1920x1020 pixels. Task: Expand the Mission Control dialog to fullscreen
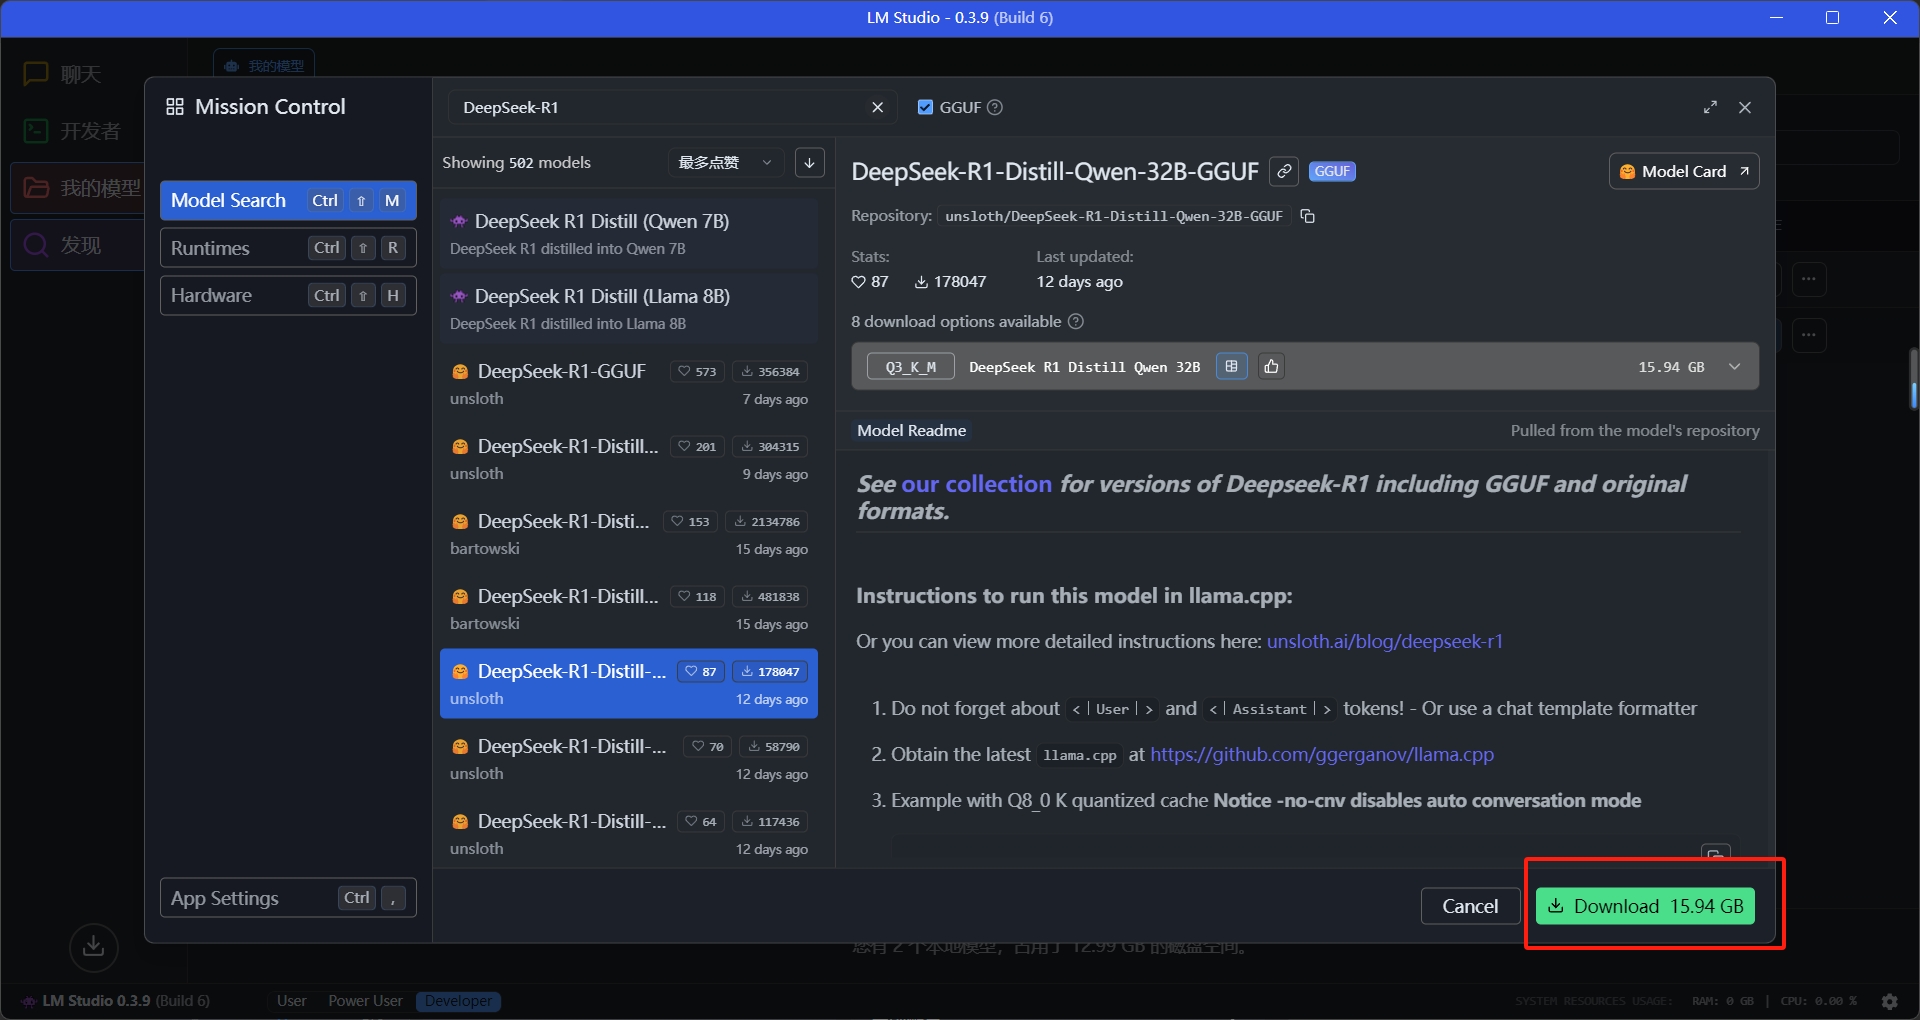[x=1710, y=107]
